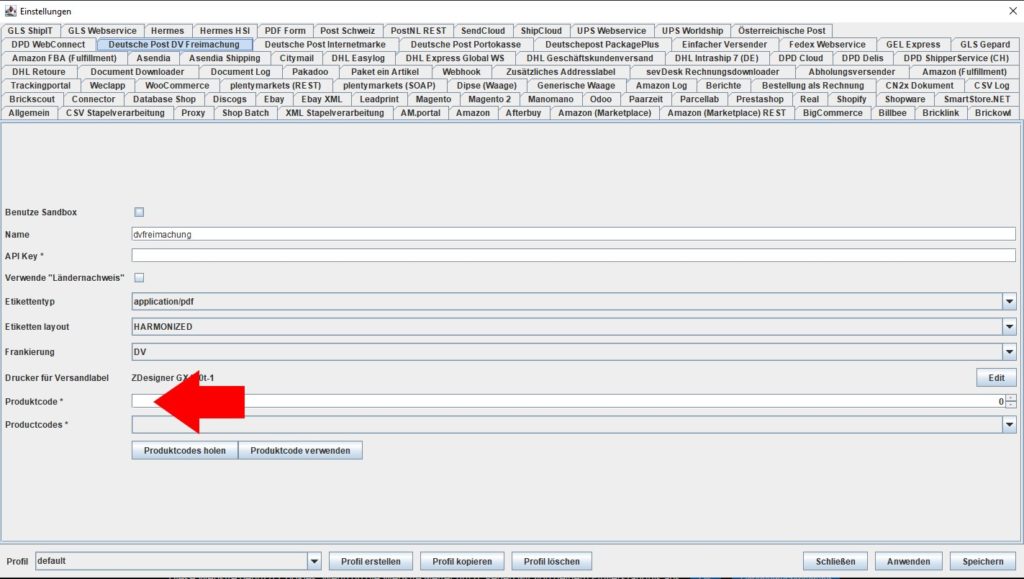1024x579 pixels.
Task: Switch to the Berichte tab
Action: pos(723,86)
